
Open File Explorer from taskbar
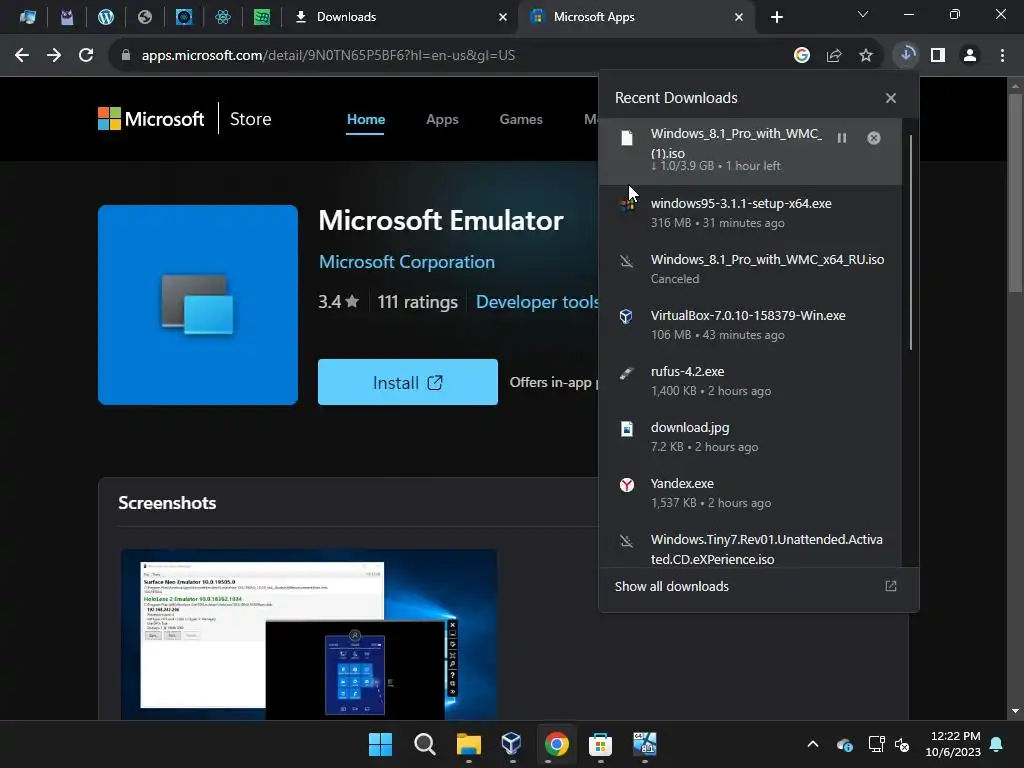tap(469, 744)
